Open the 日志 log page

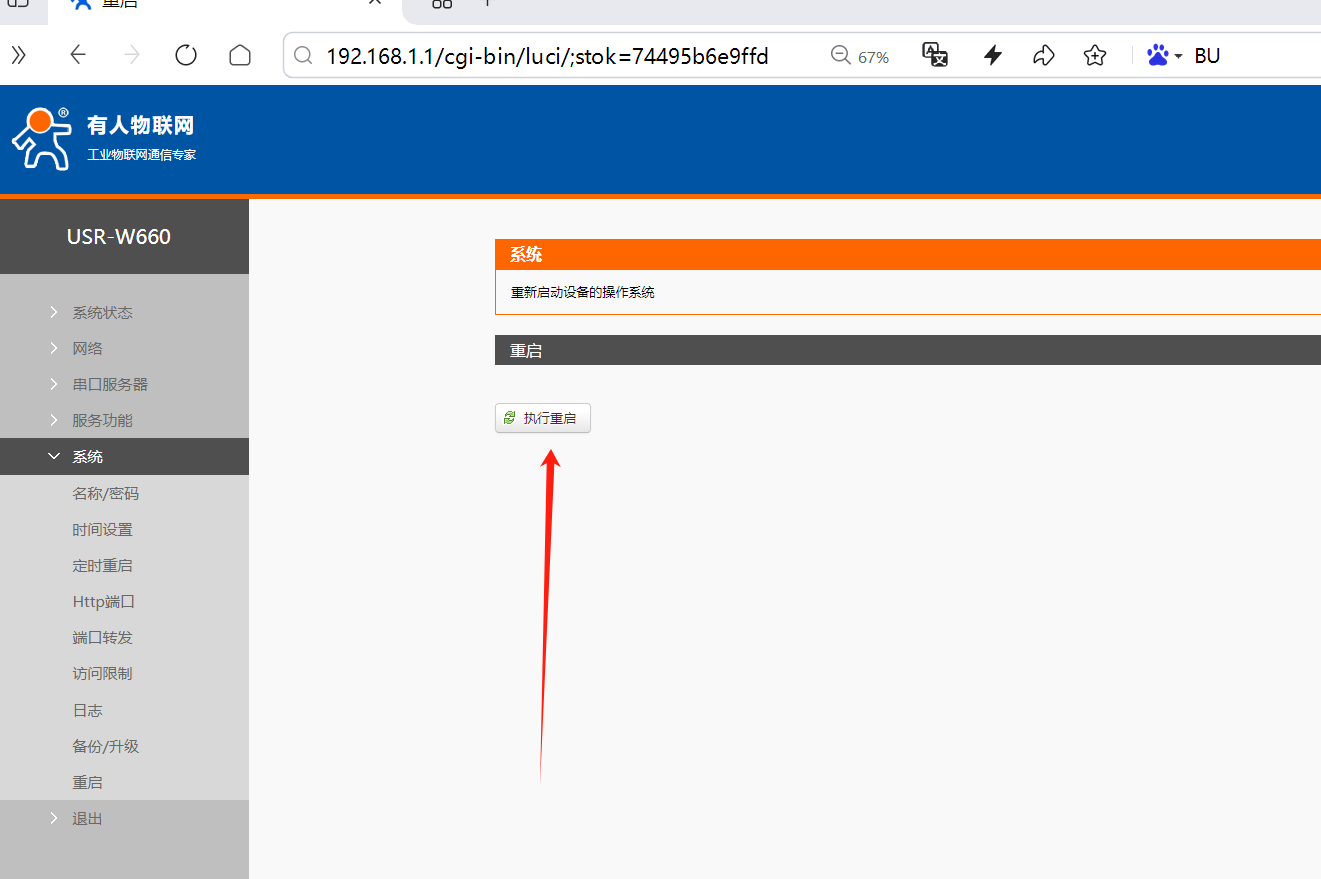coord(87,710)
